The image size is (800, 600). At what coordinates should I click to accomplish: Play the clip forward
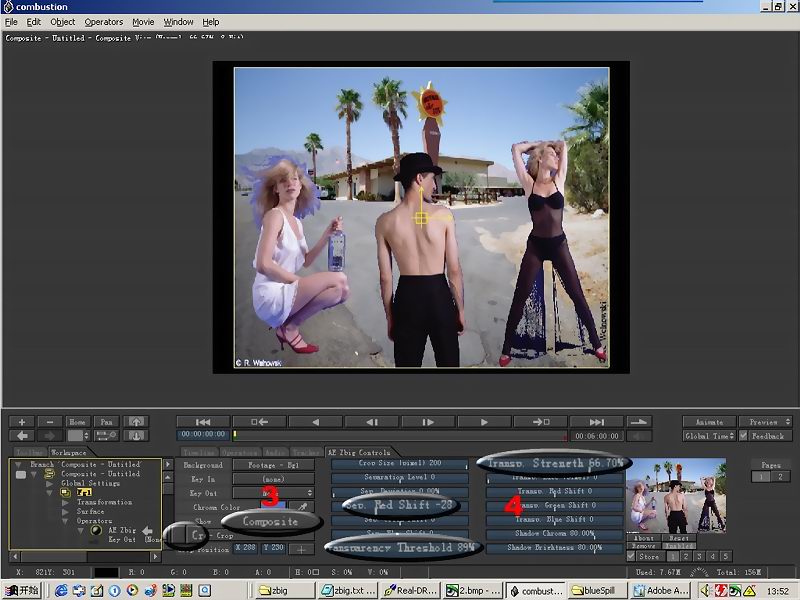click(484, 422)
